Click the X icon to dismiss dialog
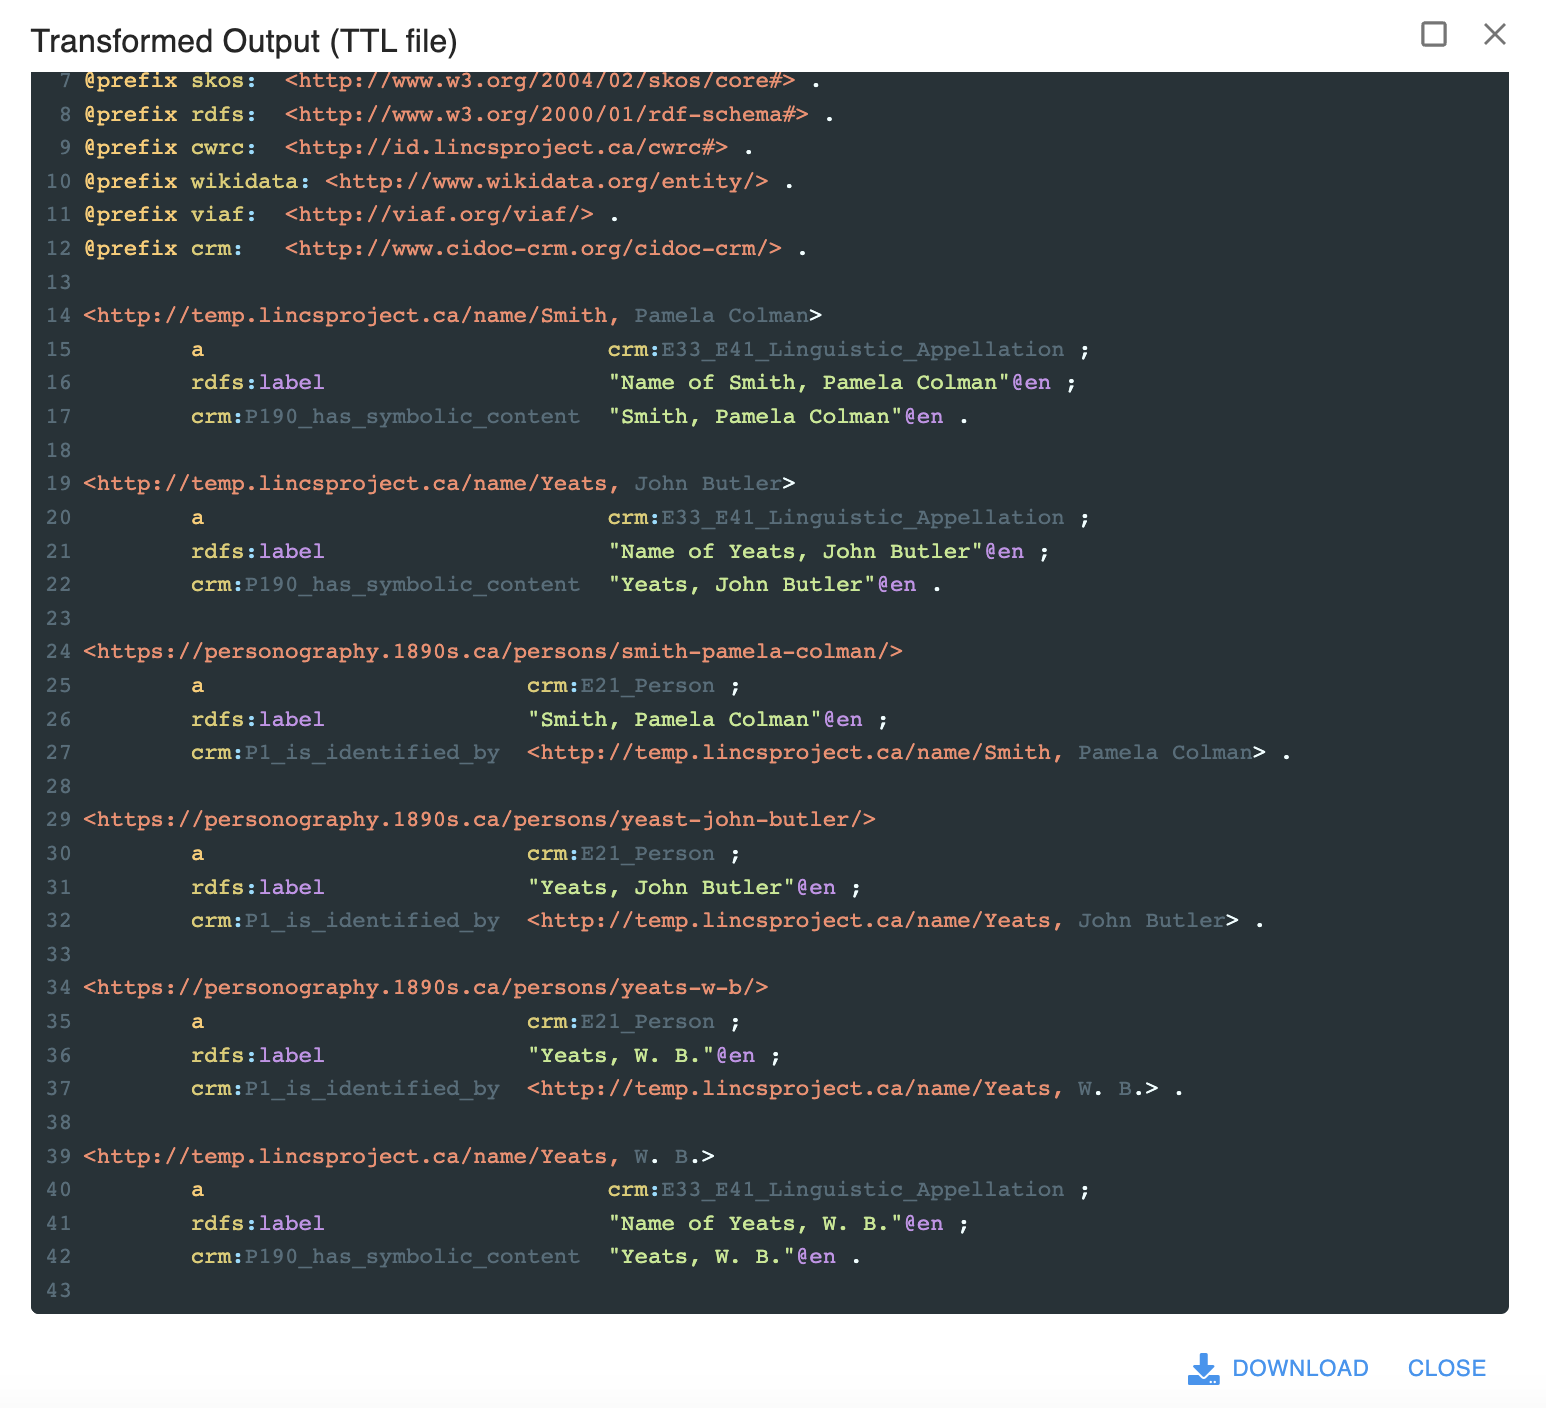The image size is (1546, 1408). 1494,35
